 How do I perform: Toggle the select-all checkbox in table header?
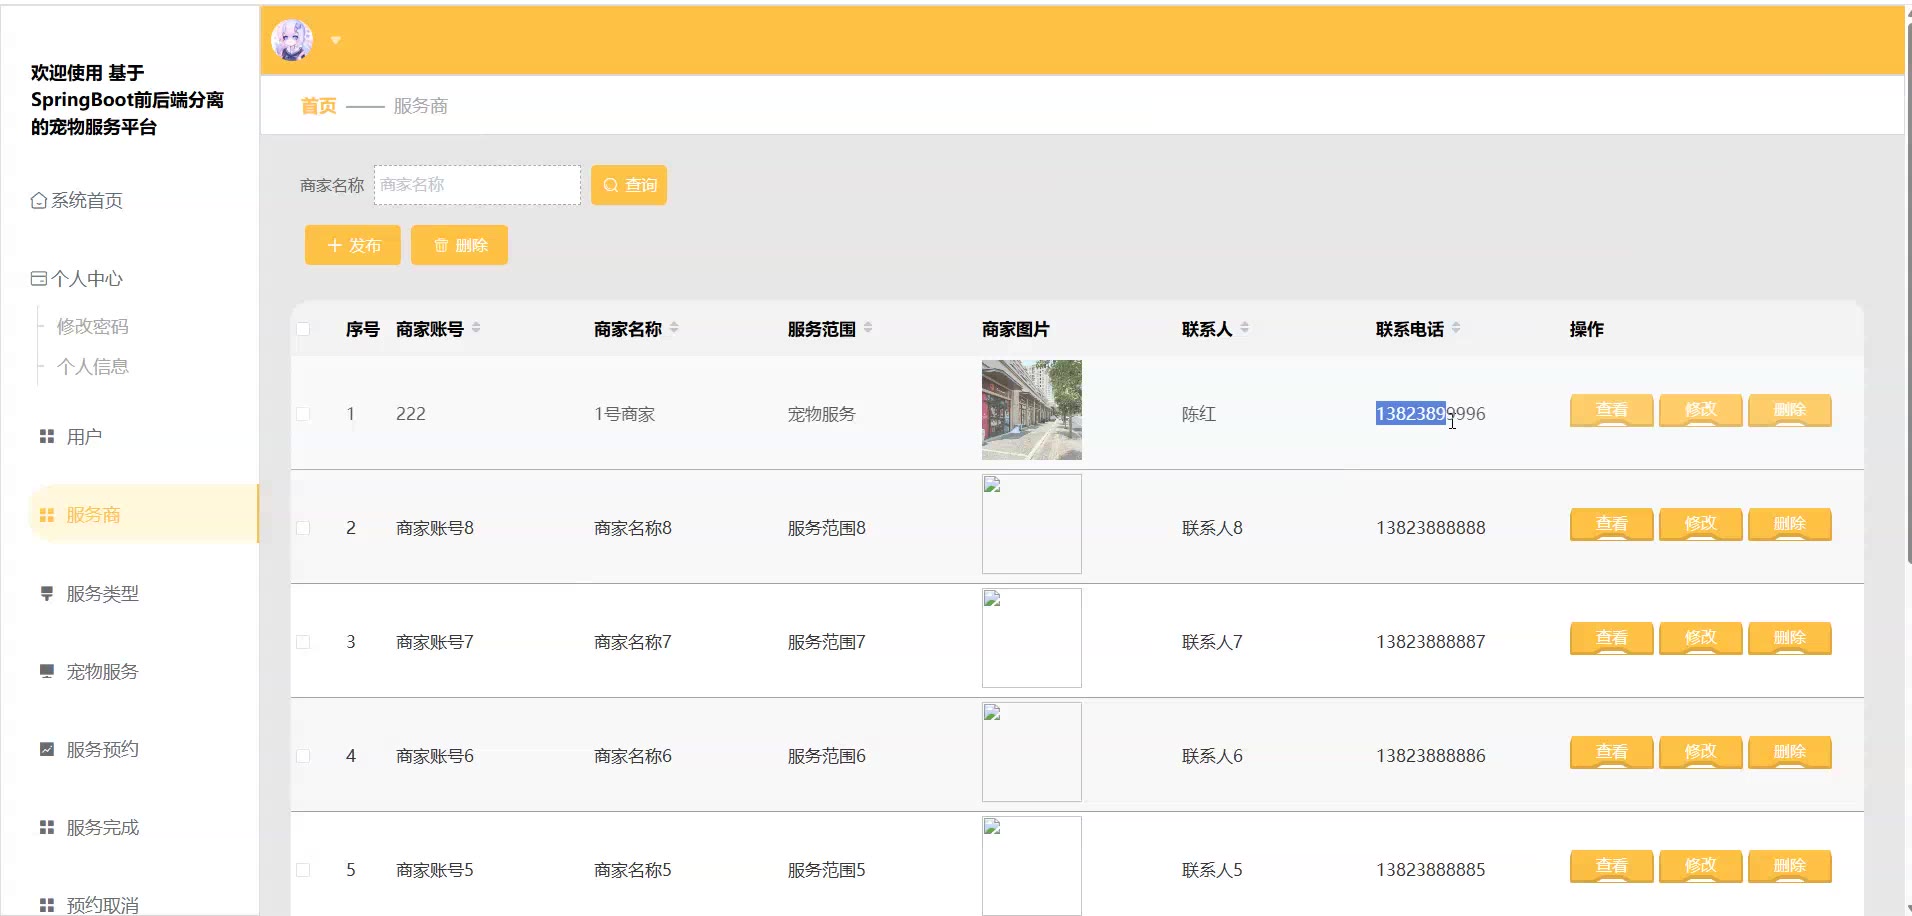(x=303, y=329)
